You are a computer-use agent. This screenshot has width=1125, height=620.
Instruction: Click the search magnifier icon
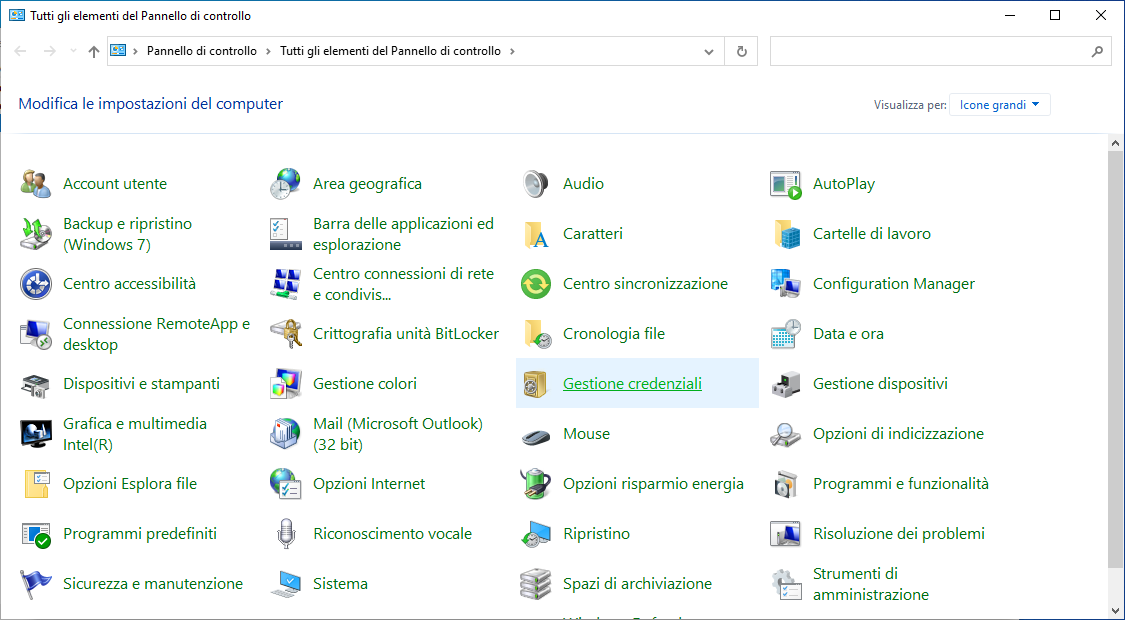point(1097,52)
